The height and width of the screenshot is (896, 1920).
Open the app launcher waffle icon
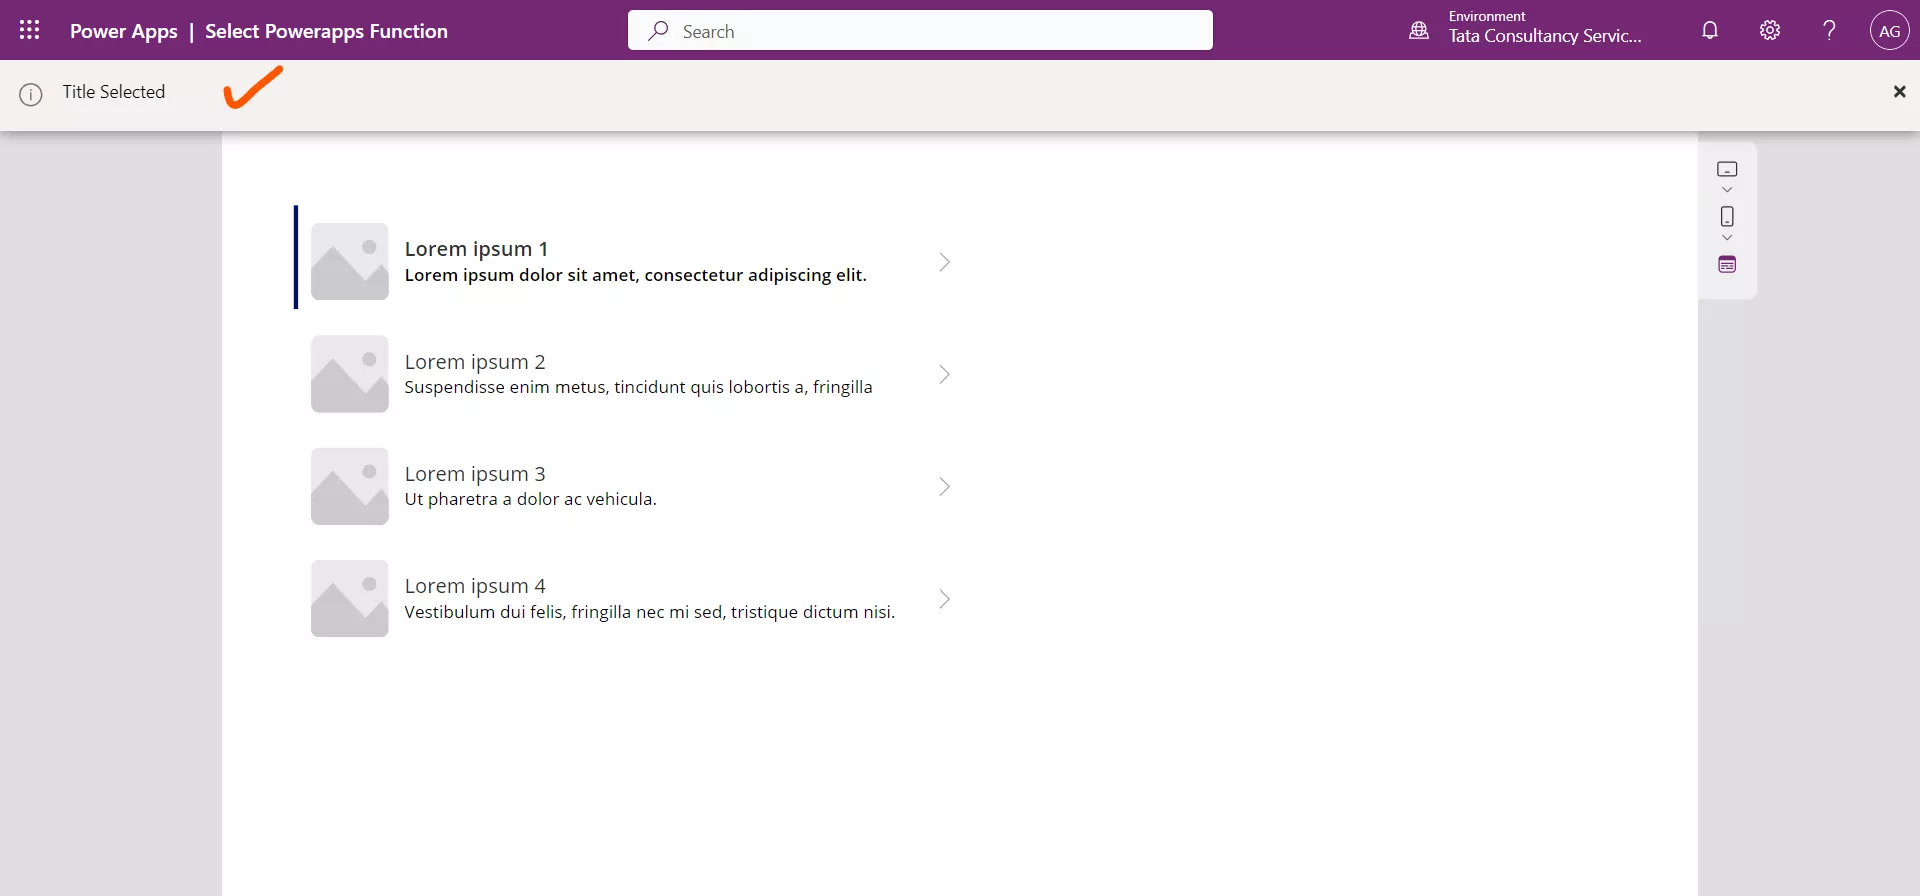[x=30, y=30]
